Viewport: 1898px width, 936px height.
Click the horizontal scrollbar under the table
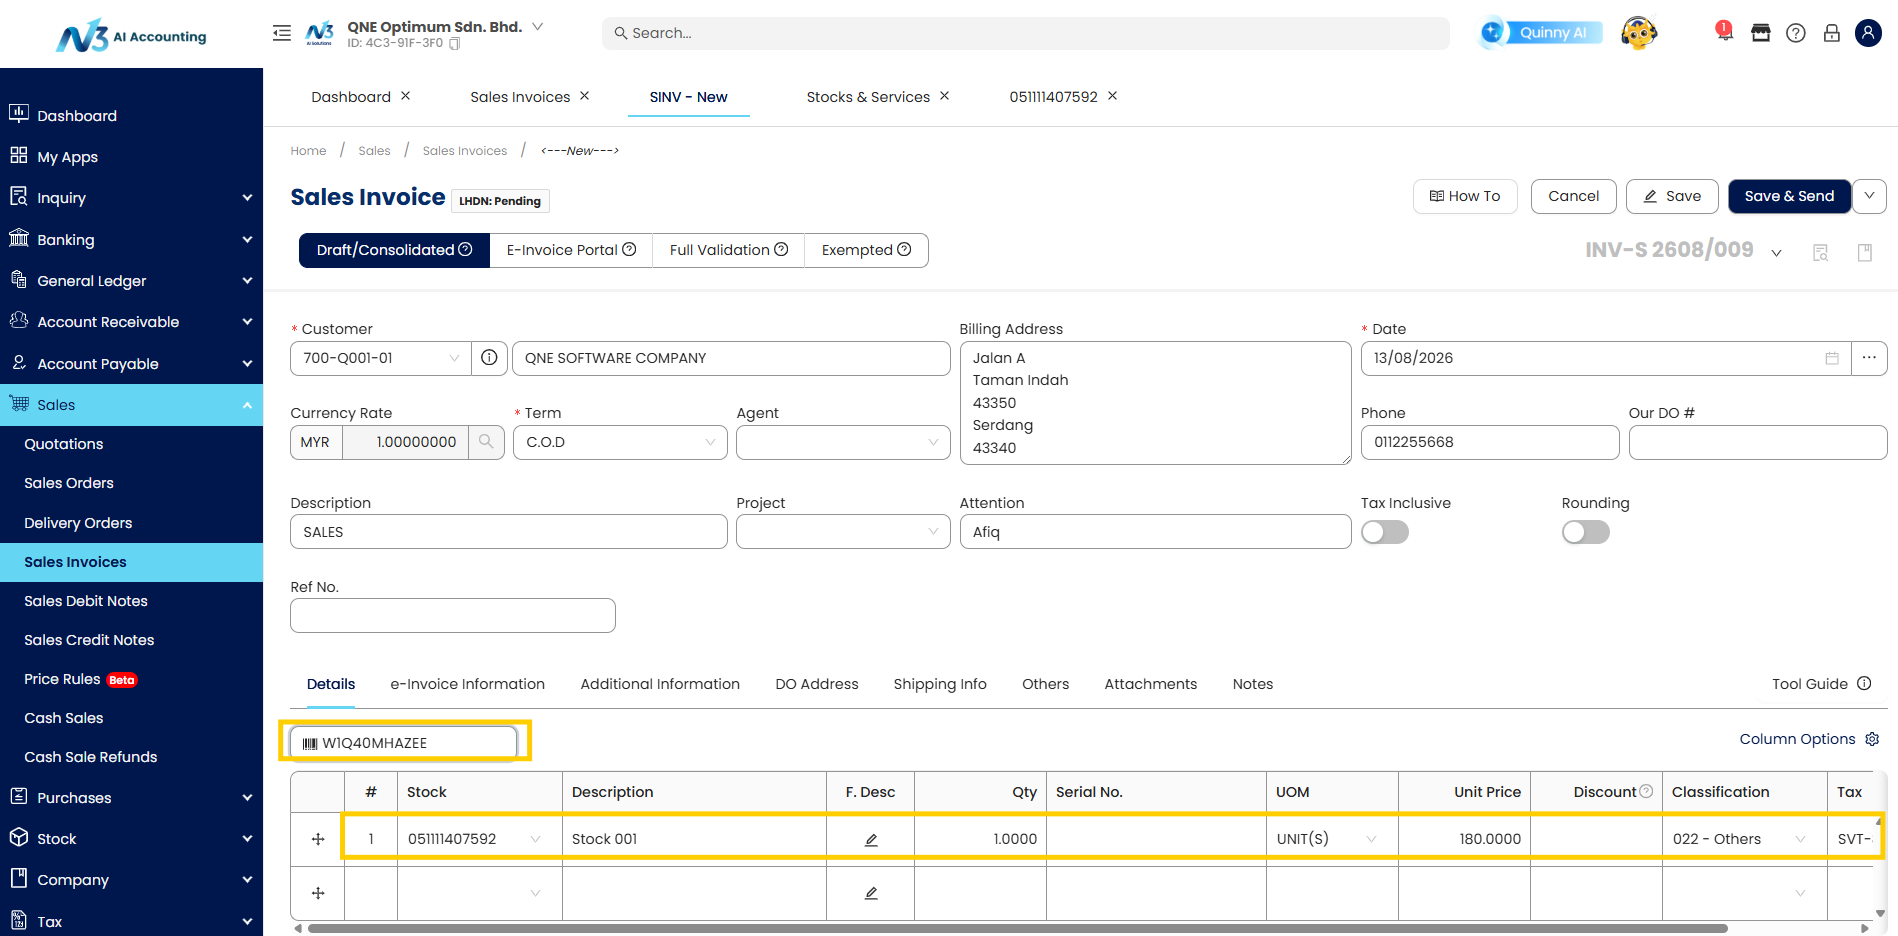(1018, 929)
